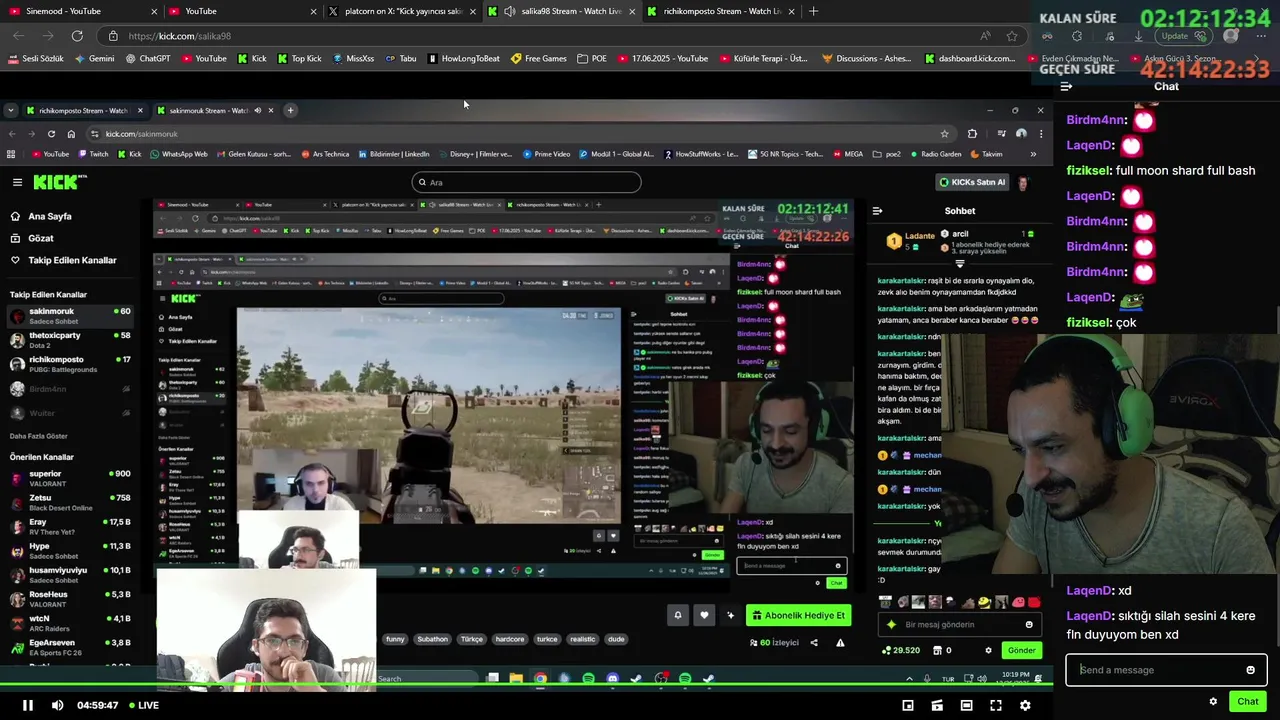Toggle follow with the heart icon

(x=704, y=615)
